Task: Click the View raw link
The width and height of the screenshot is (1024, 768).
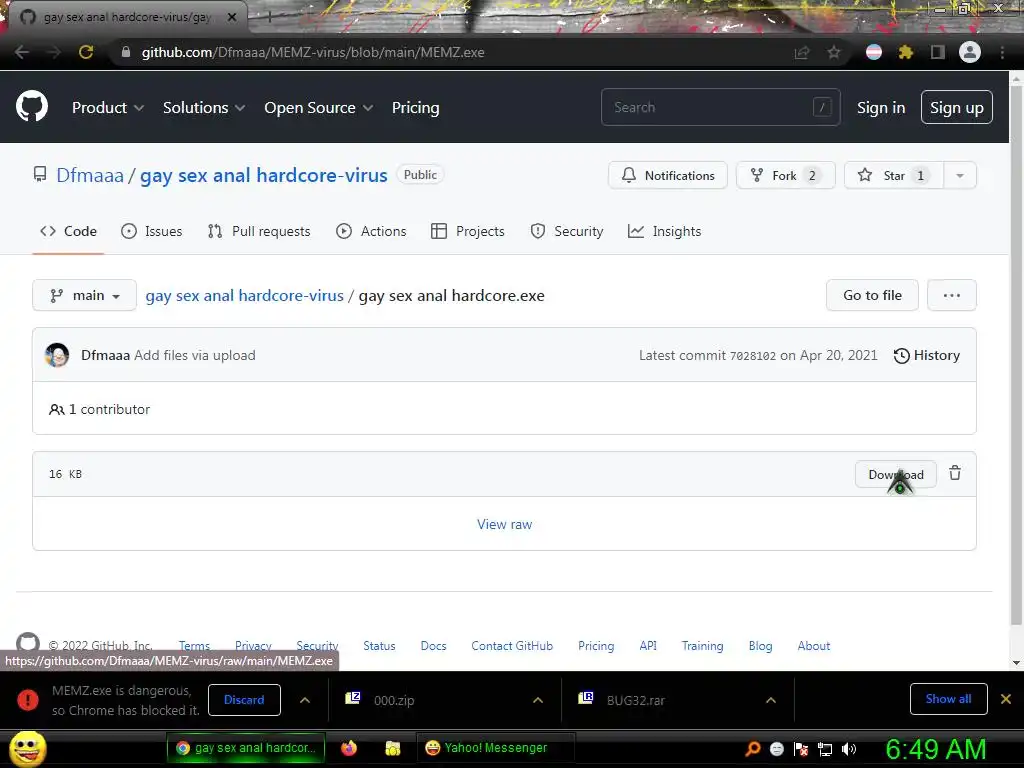Action: [504, 524]
